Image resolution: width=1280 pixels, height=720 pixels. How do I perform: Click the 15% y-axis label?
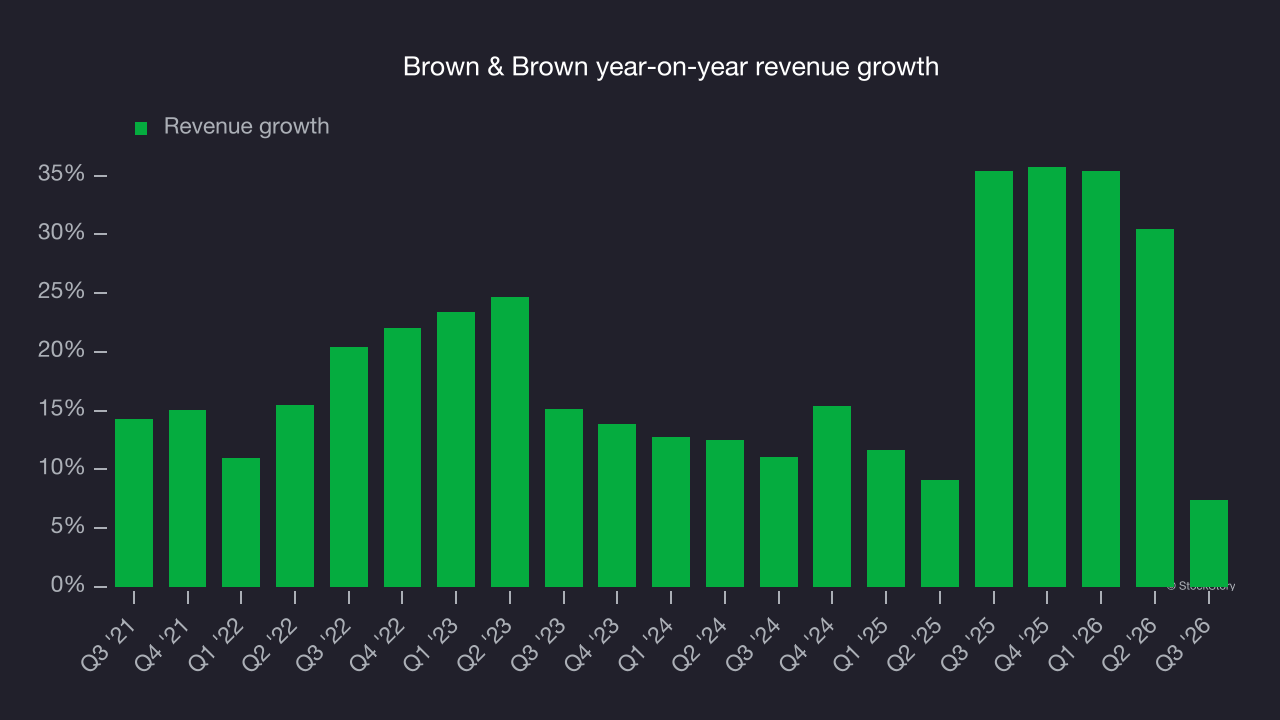[x=61, y=409]
